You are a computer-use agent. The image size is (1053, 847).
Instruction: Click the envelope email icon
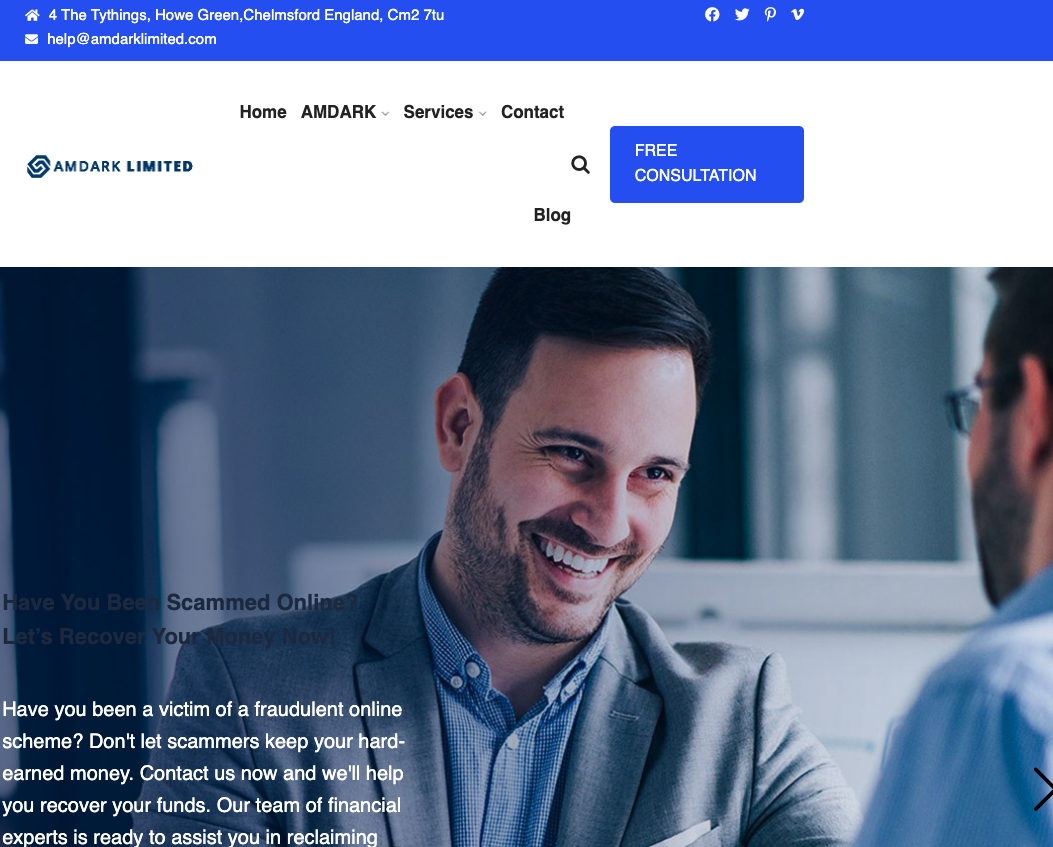(32, 40)
